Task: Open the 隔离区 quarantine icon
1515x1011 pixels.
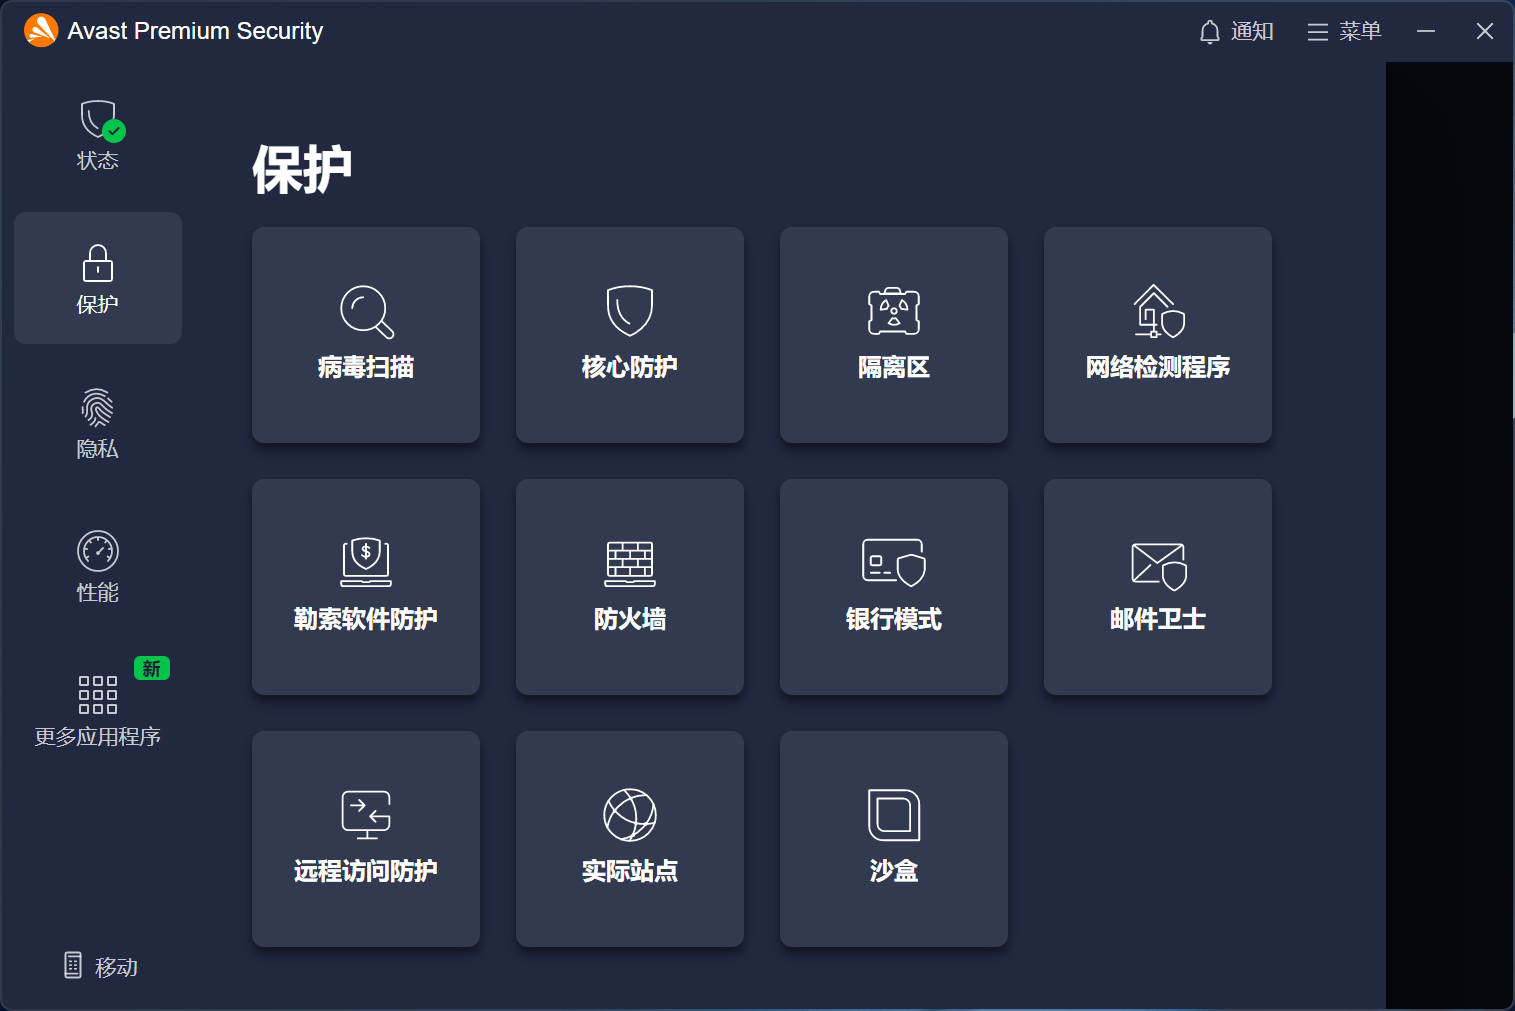Action: [894, 312]
